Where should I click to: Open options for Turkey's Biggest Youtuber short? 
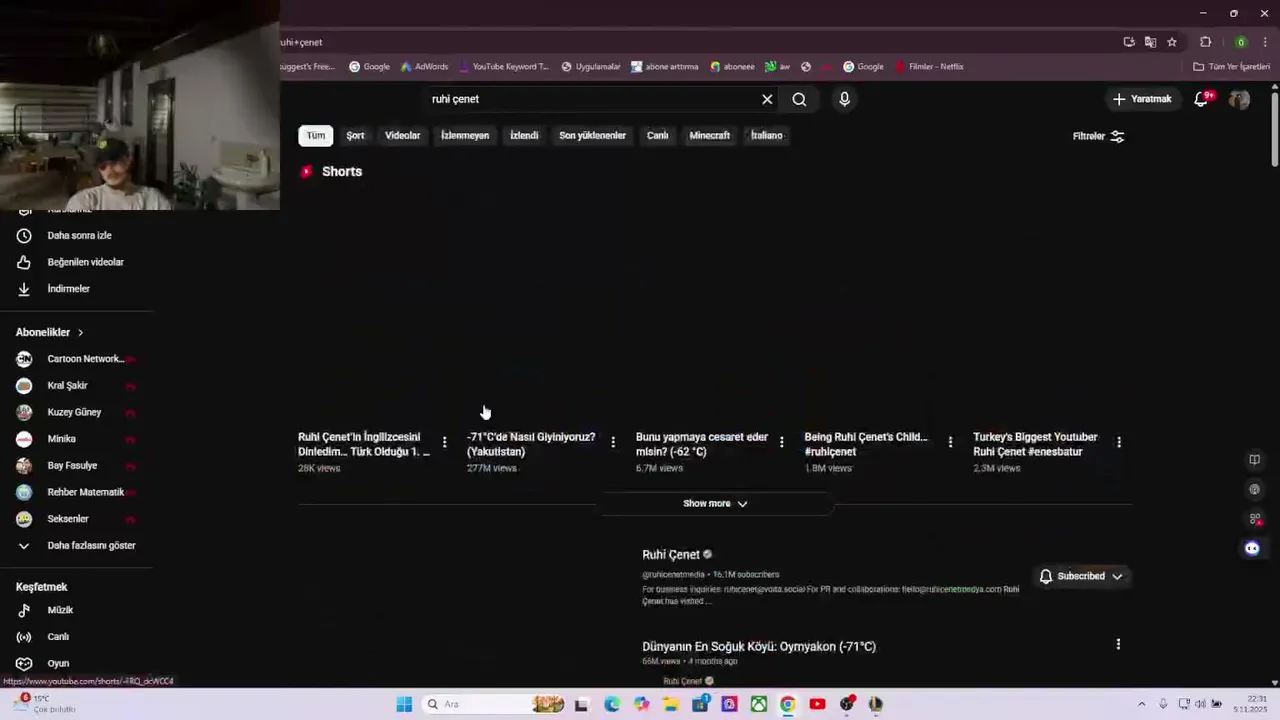click(1118, 442)
